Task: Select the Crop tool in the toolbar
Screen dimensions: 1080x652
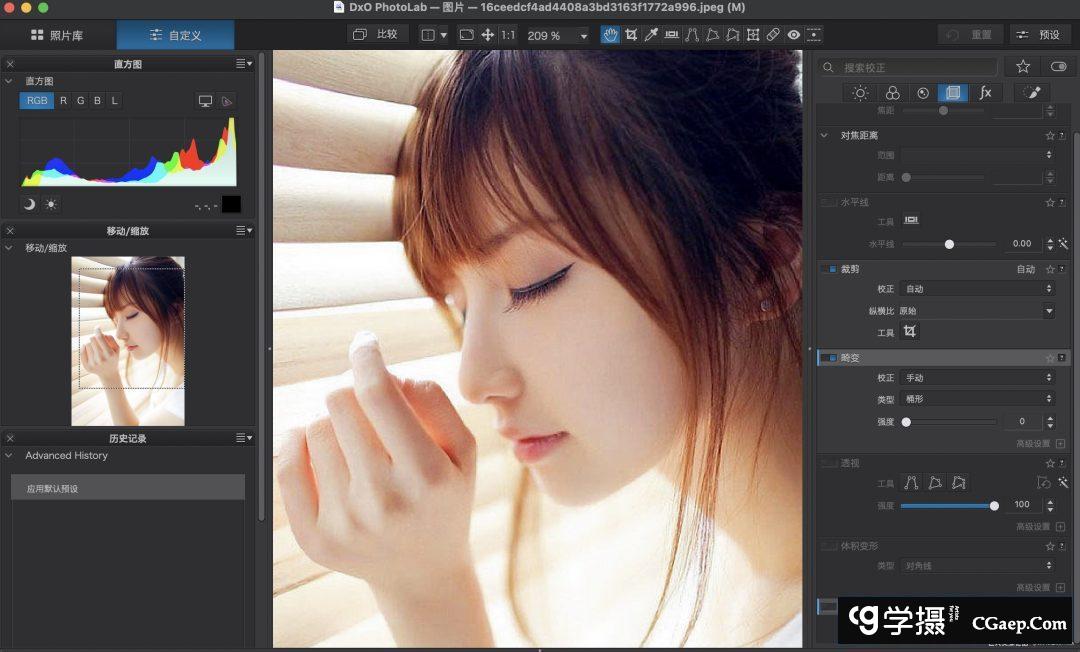Action: (x=632, y=34)
